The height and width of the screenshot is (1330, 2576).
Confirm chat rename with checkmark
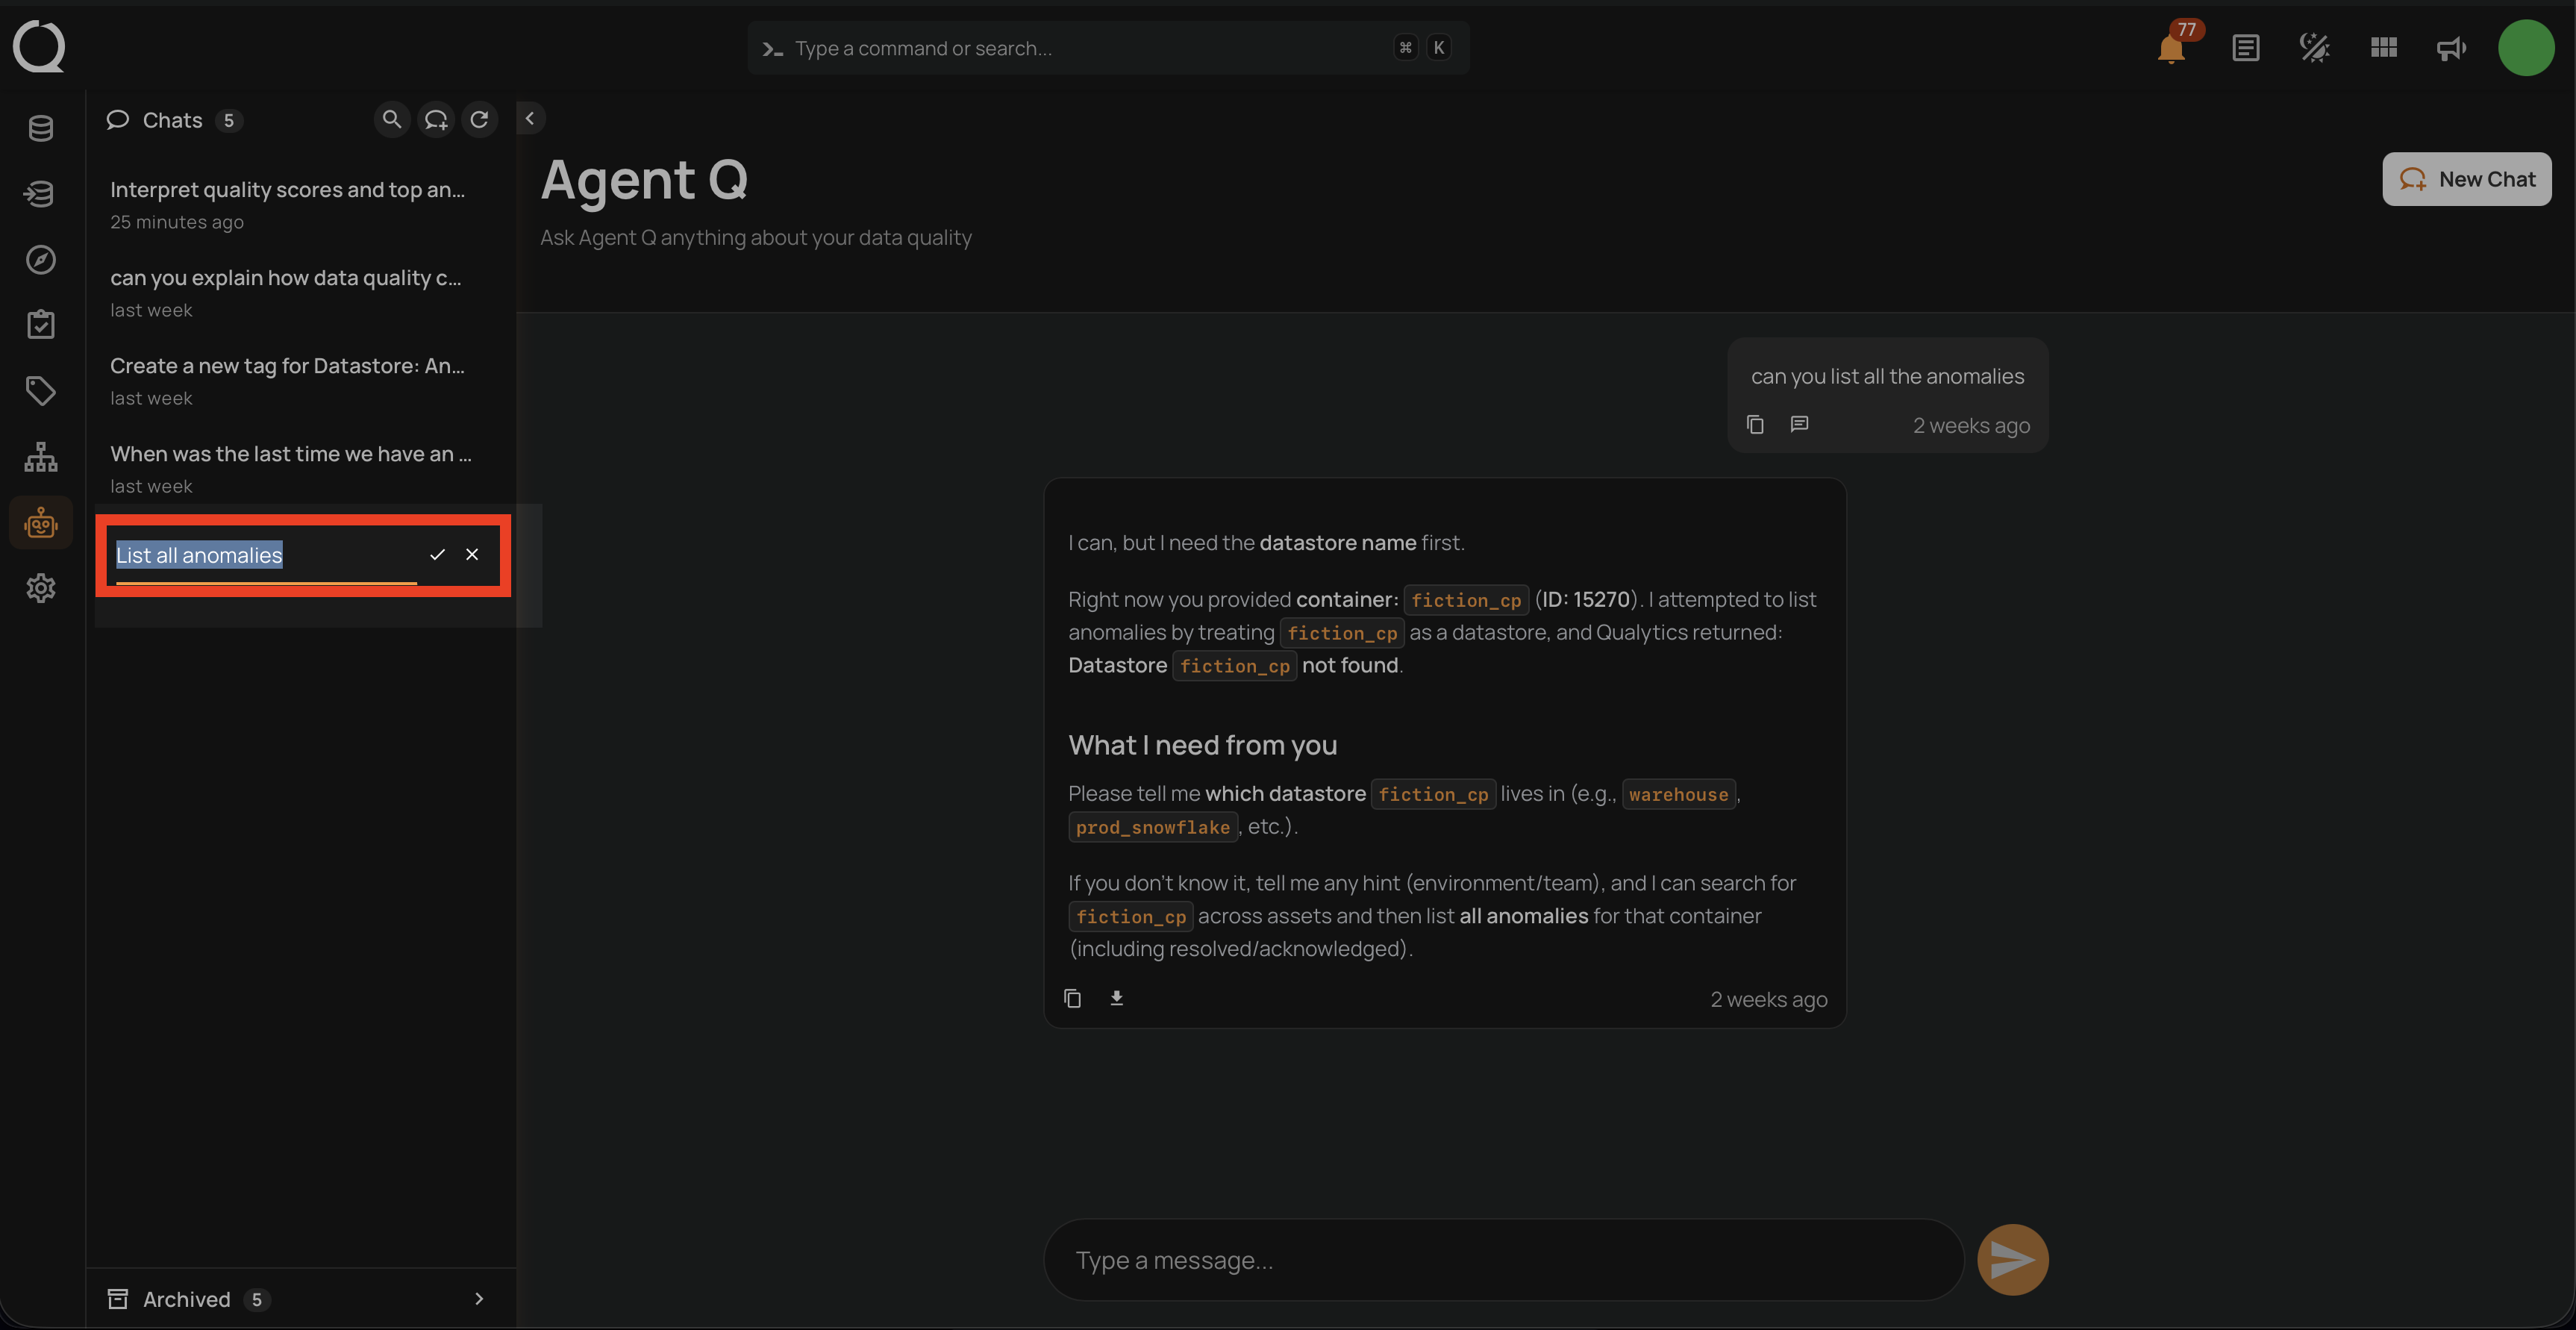click(437, 555)
